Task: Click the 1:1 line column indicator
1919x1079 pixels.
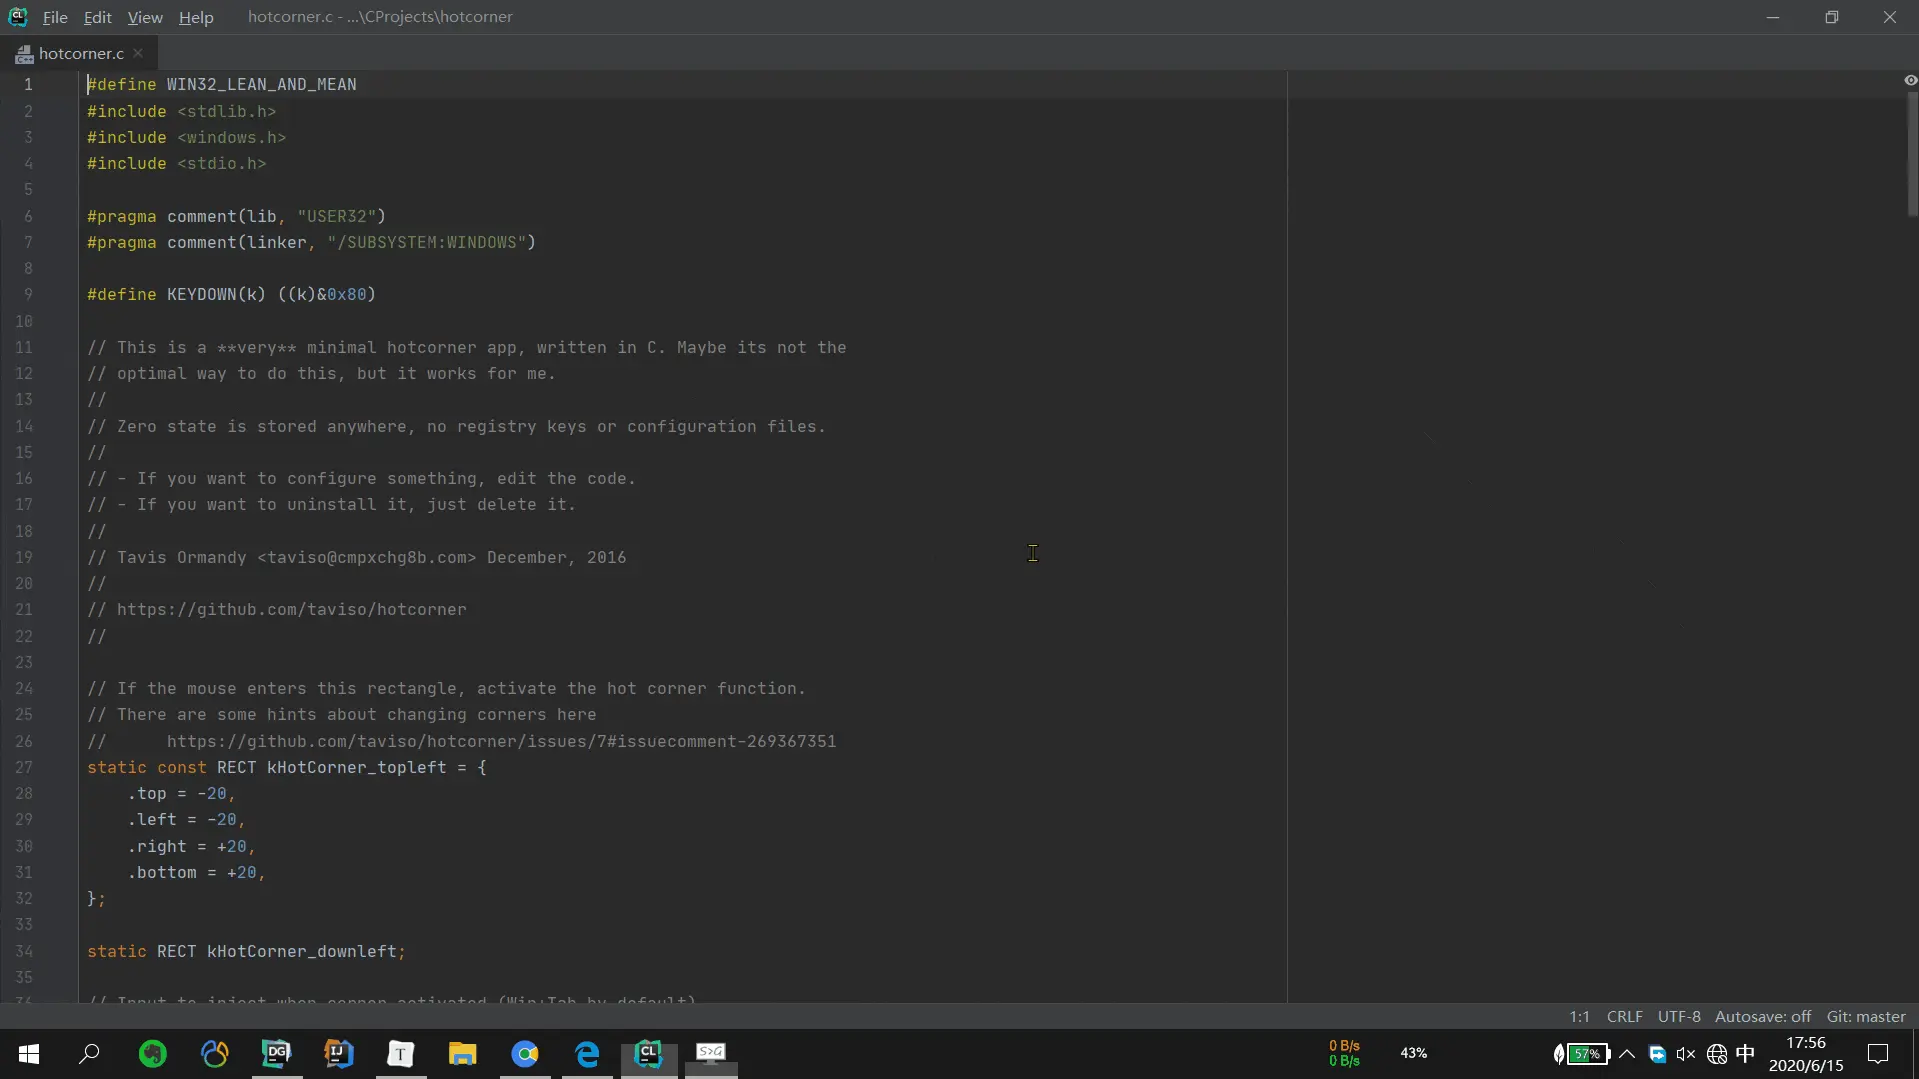Action: [1579, 1016]
